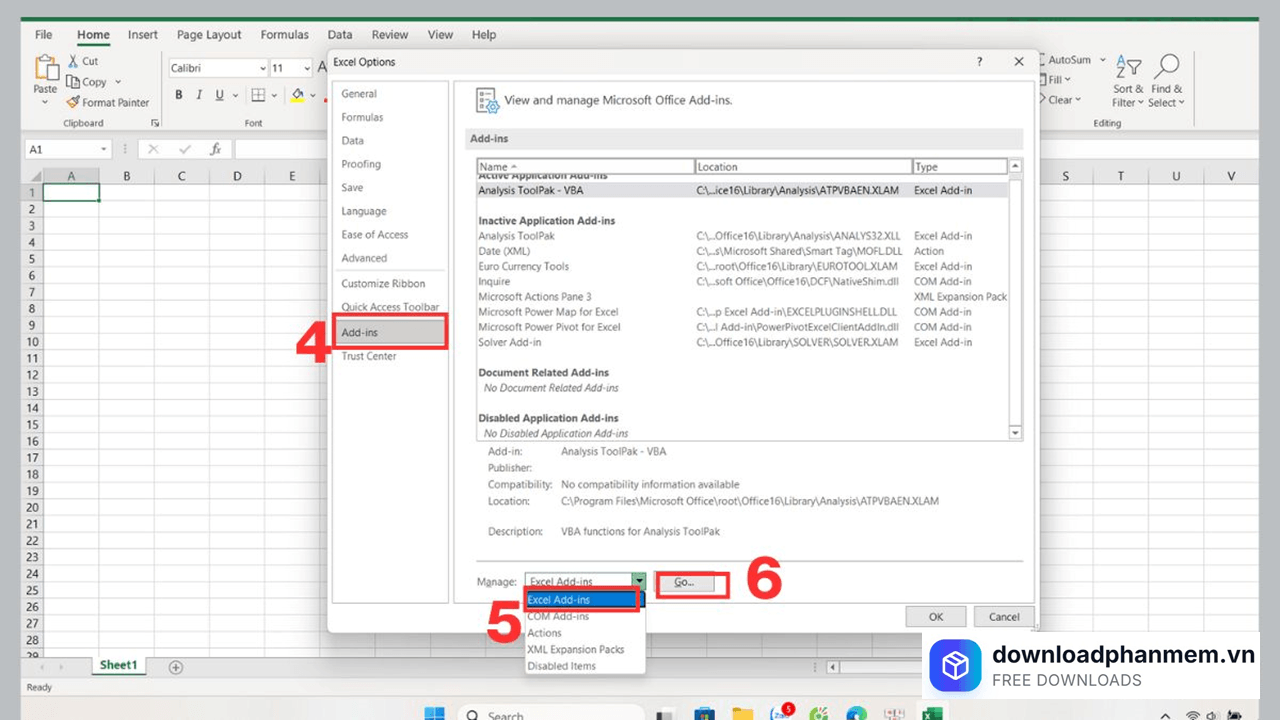1280x720 pixels.
Task: Toggle Underline formatting
Action: (x=220, y=95)
